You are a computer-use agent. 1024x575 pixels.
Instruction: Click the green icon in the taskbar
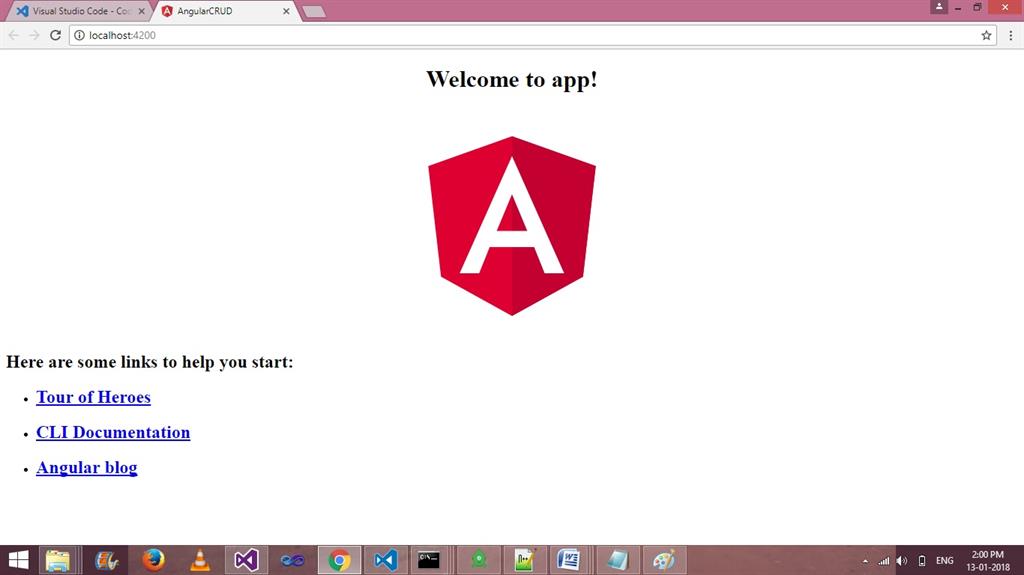(479, 560)
